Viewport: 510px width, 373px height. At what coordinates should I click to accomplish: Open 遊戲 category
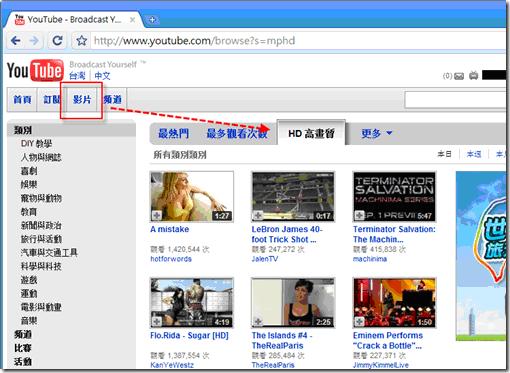pyautogui.click(x=29, y=280)
